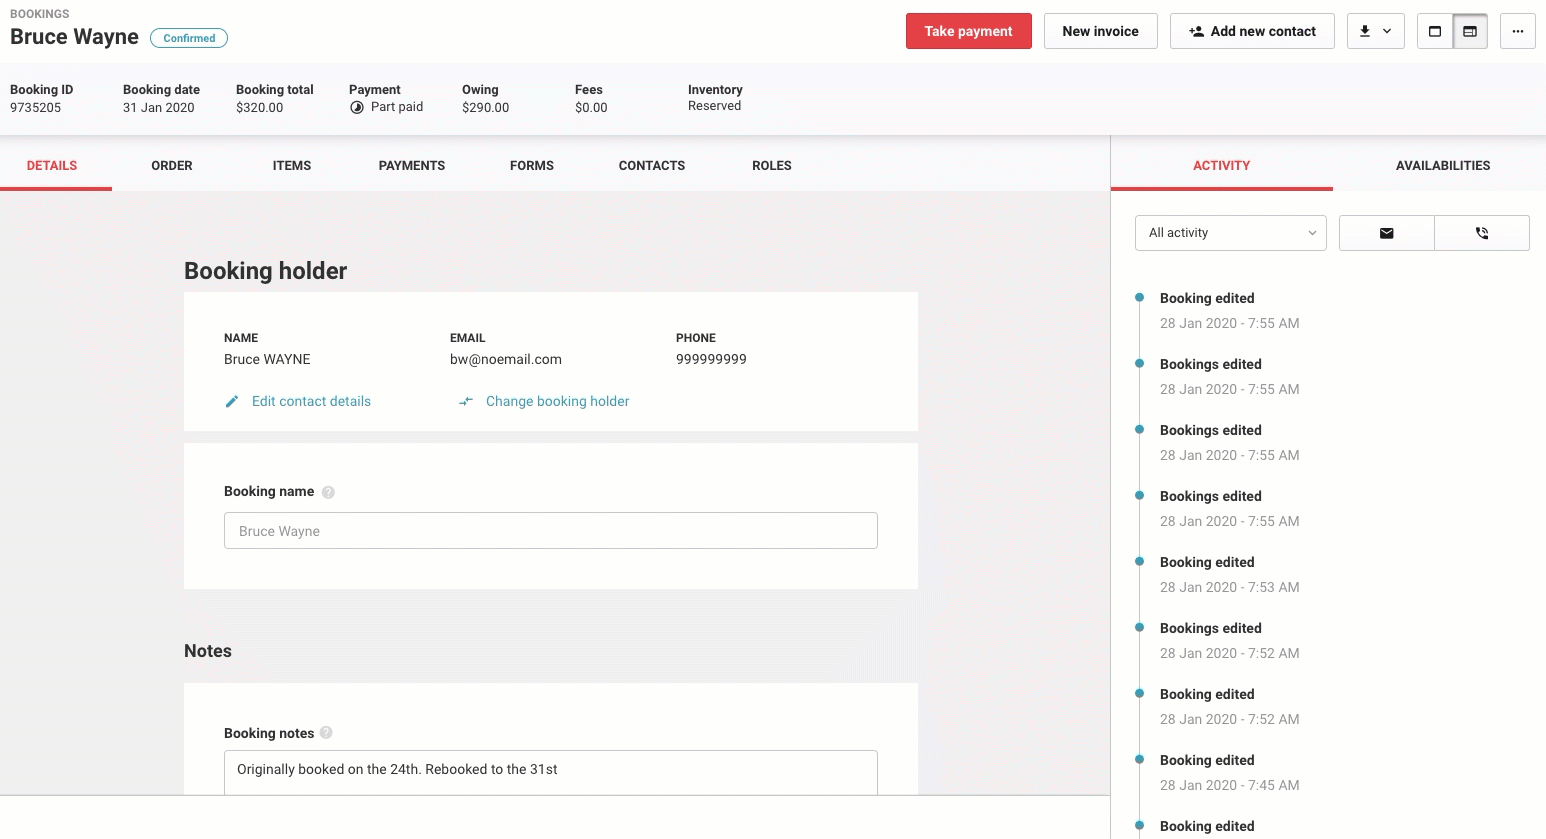Click the fees value $0.00
The width and height of the screenshot is (1546, 839).
coord(591,107)
